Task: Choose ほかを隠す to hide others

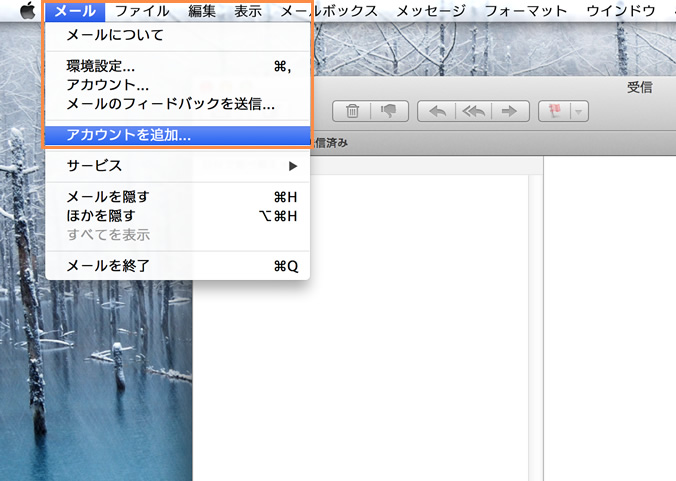Action: pos(100,215)
